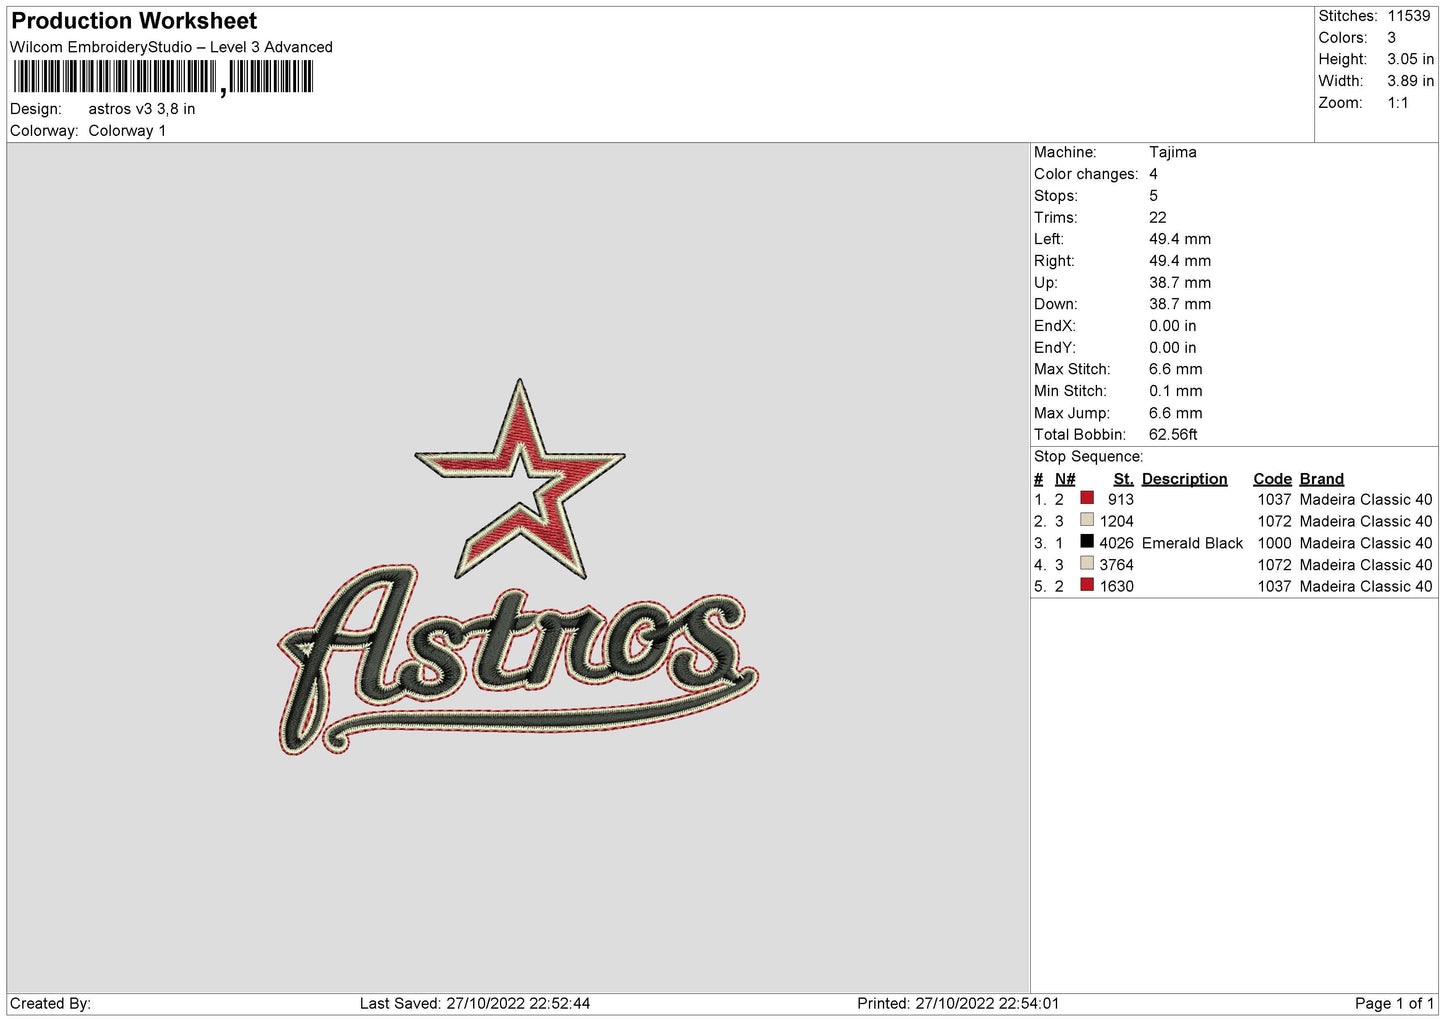Viewport: 1445px width, 1021px height.
Task: Click the Up value '38.7 mm'
Action: 1180,283
